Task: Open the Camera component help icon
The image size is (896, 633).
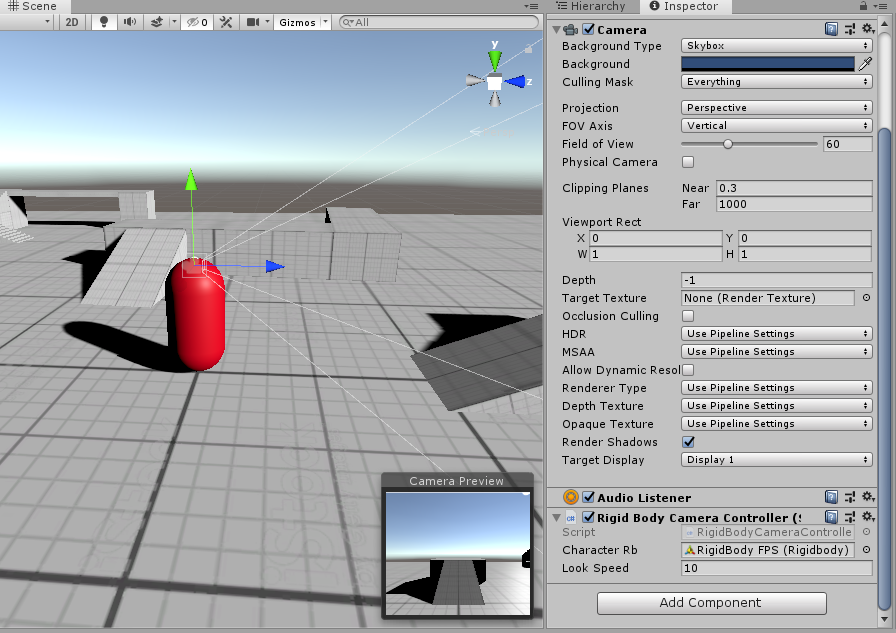Action: click(x=831, y=29)
